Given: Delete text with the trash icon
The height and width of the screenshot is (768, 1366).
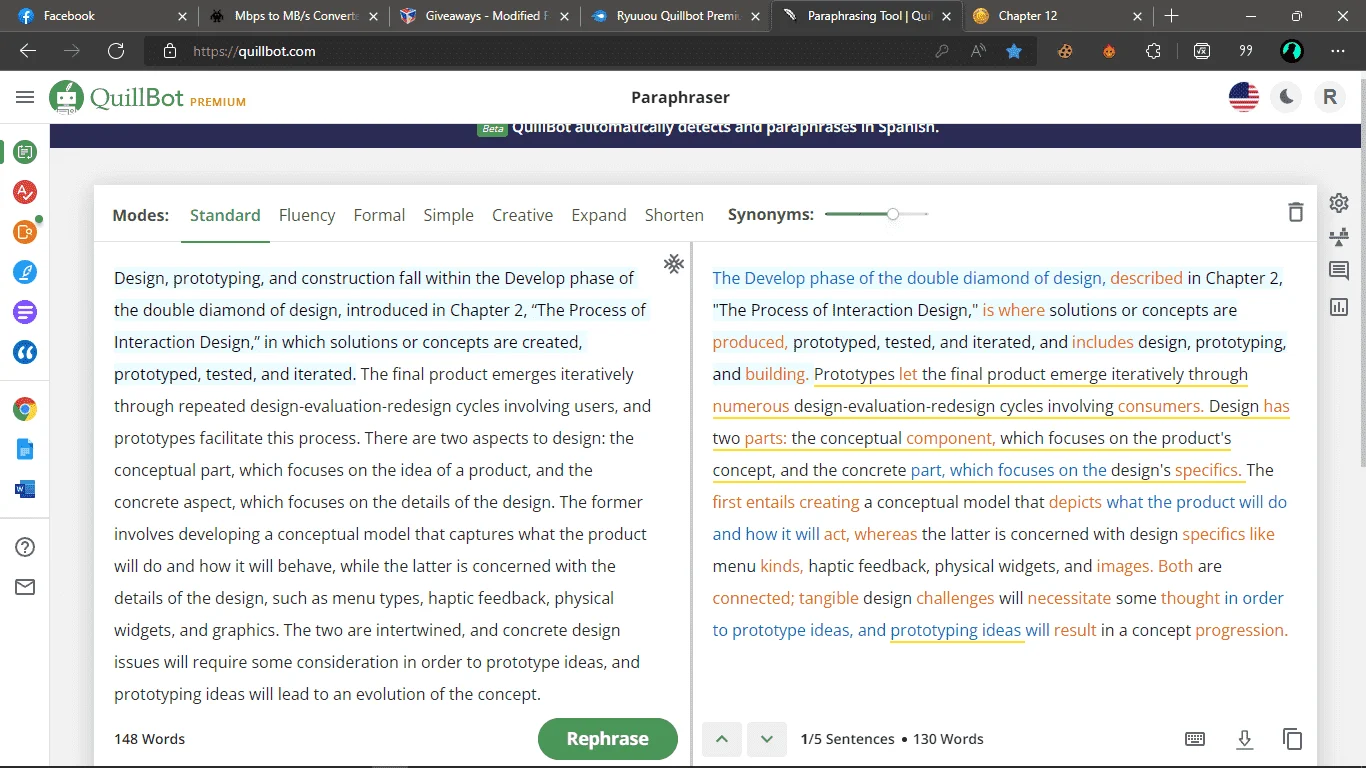Looking at the screenshot, I should pos(1296,211).
